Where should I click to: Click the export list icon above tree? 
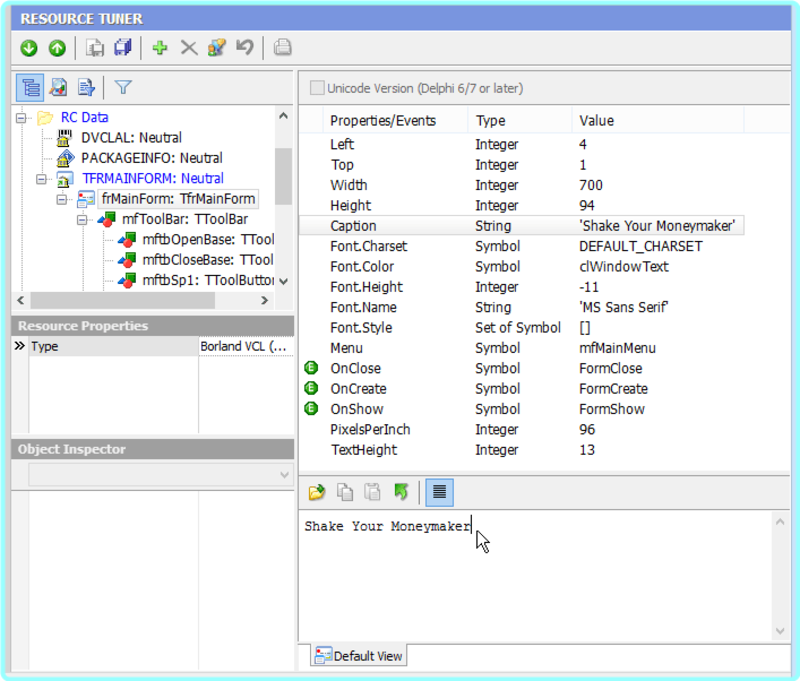[x=86, y=88]
